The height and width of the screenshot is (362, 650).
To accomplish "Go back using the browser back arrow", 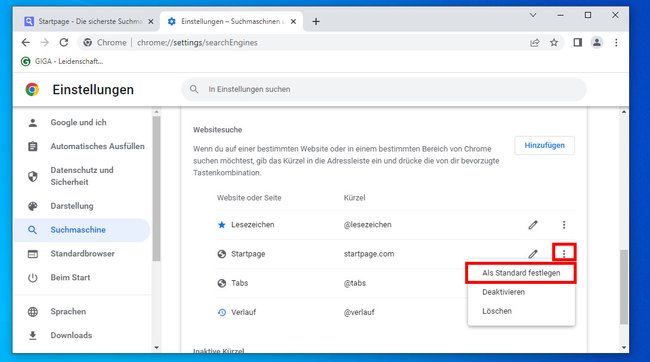I will (26, 42).
